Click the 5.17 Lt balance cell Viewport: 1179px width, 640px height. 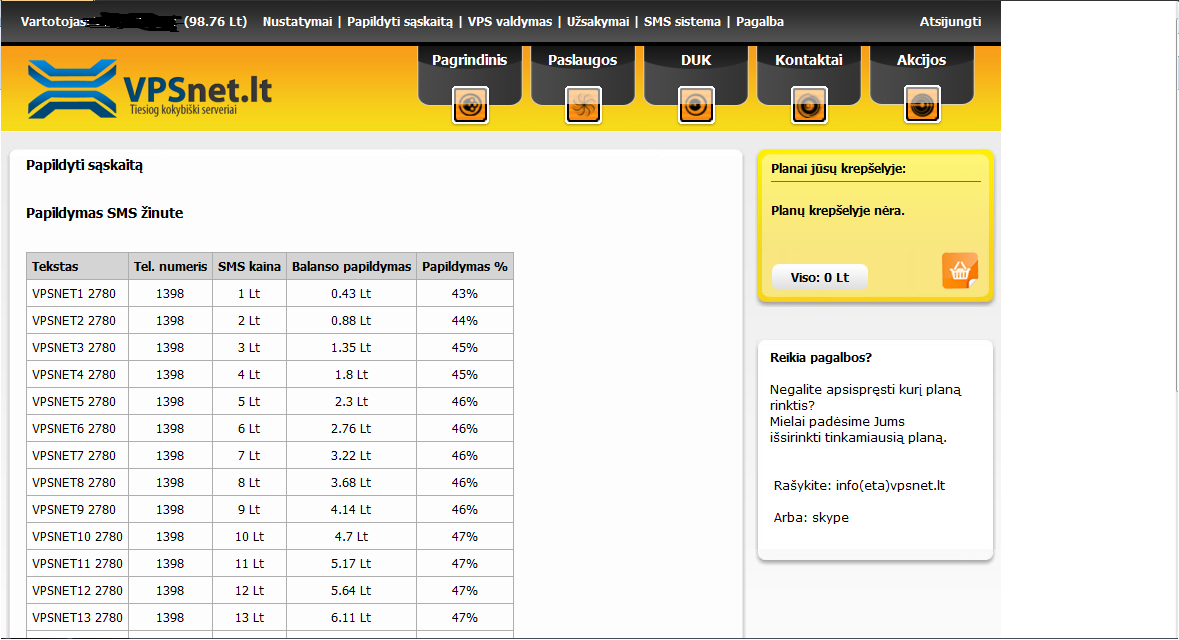351,564
